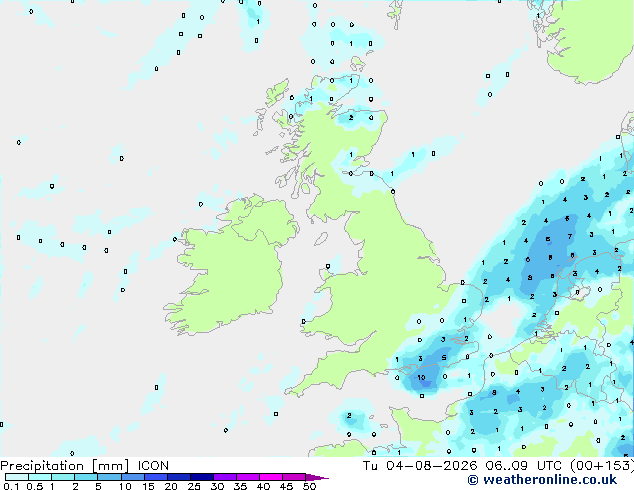Click the 30 legend scale label
Image resolution: width=634 pixels, height=490 pixels.
[x=217, y=486]
